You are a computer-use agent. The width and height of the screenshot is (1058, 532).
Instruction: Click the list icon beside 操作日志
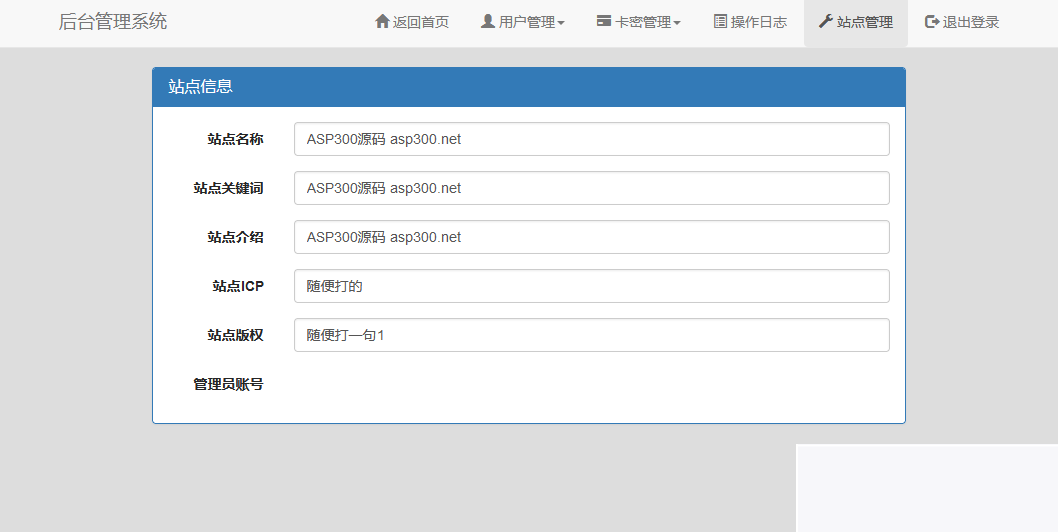point(720,21)
